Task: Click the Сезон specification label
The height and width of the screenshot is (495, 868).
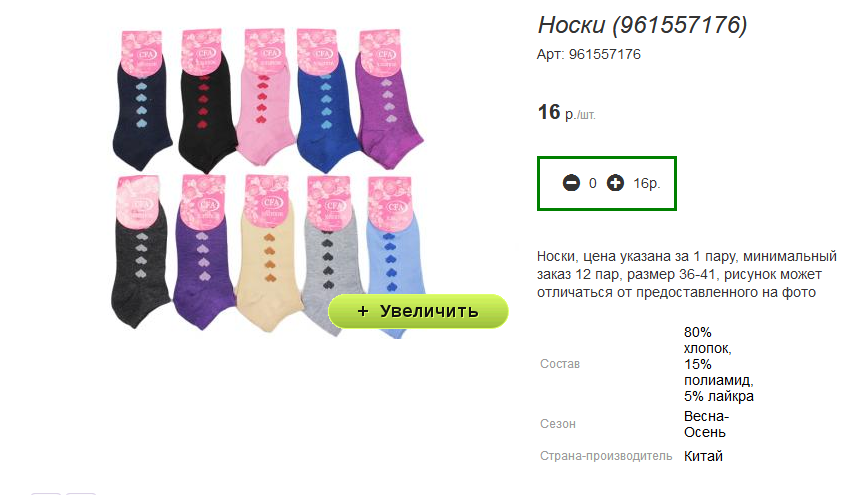Action: pos(557,424)
